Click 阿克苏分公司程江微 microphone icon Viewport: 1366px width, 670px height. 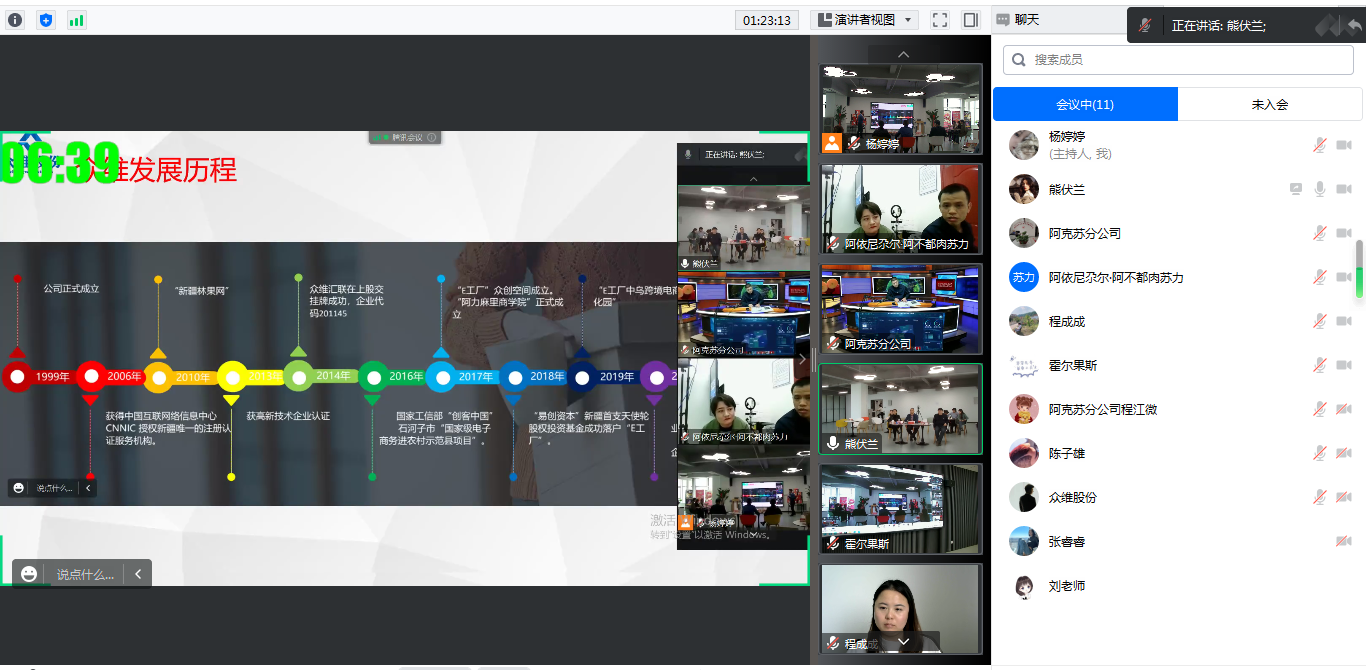[1320, 409]
